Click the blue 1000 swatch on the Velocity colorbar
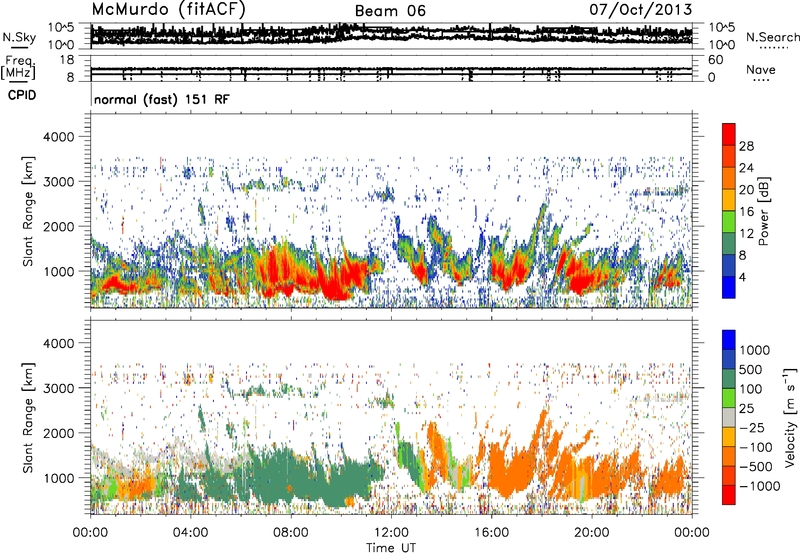Image resolution: width=800 pixels, height=554 pixels. pos(729,340)
